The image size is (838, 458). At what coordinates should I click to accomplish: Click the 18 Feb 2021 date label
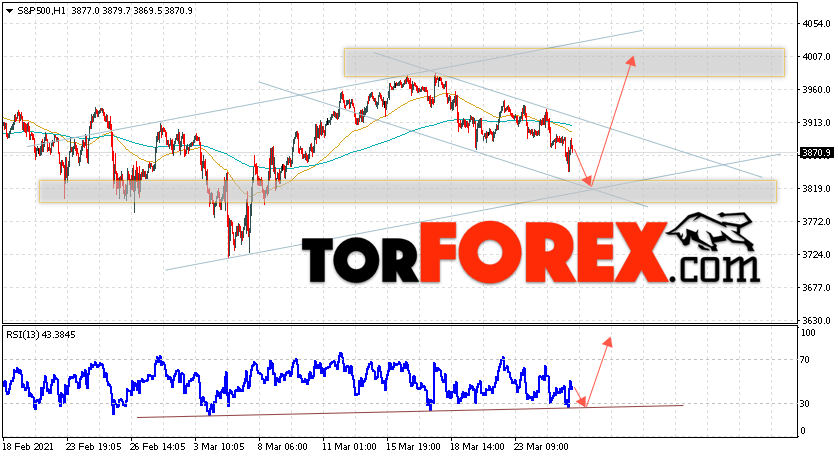pos(26,446)
